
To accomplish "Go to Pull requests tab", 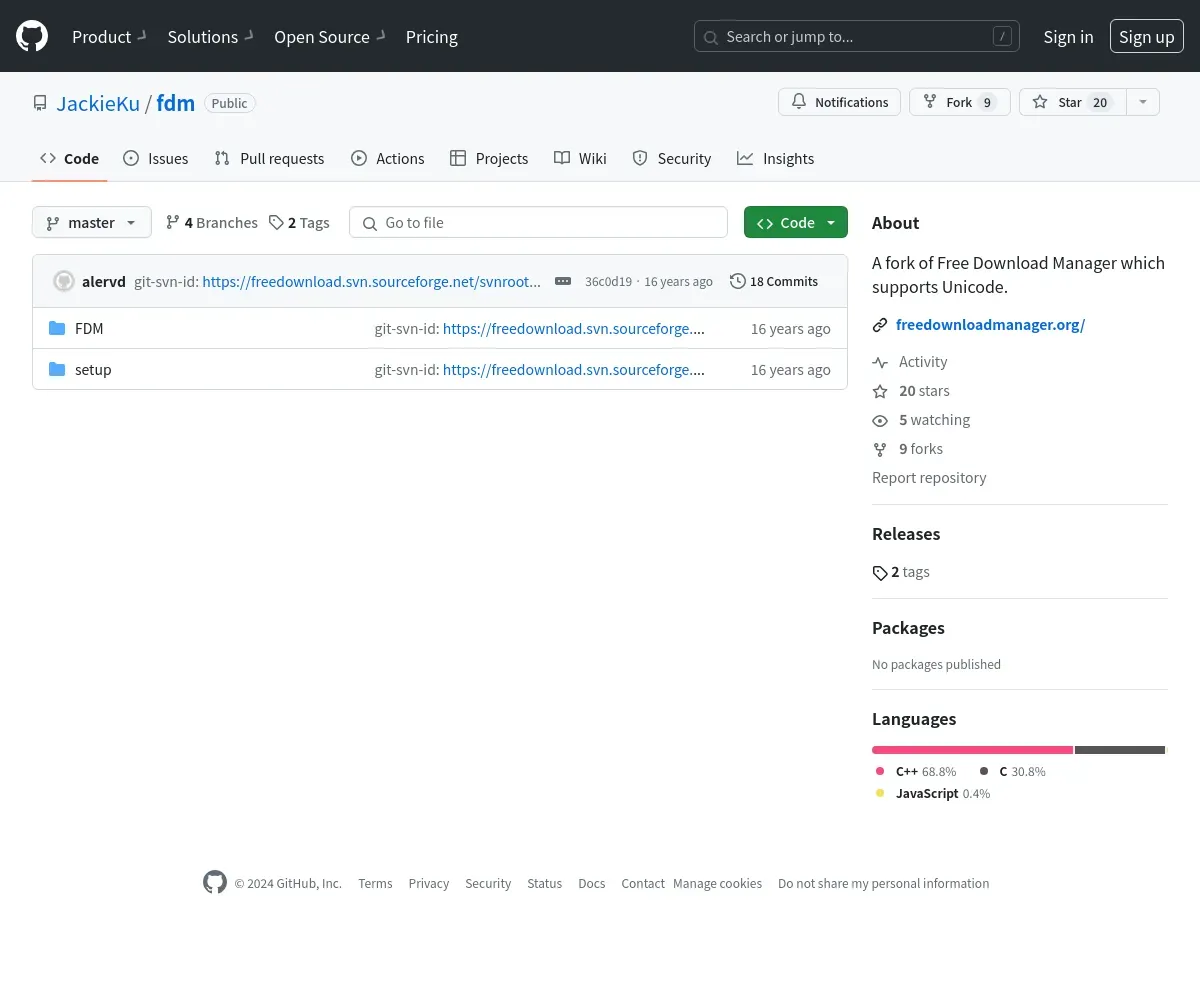I will point(270,159).
